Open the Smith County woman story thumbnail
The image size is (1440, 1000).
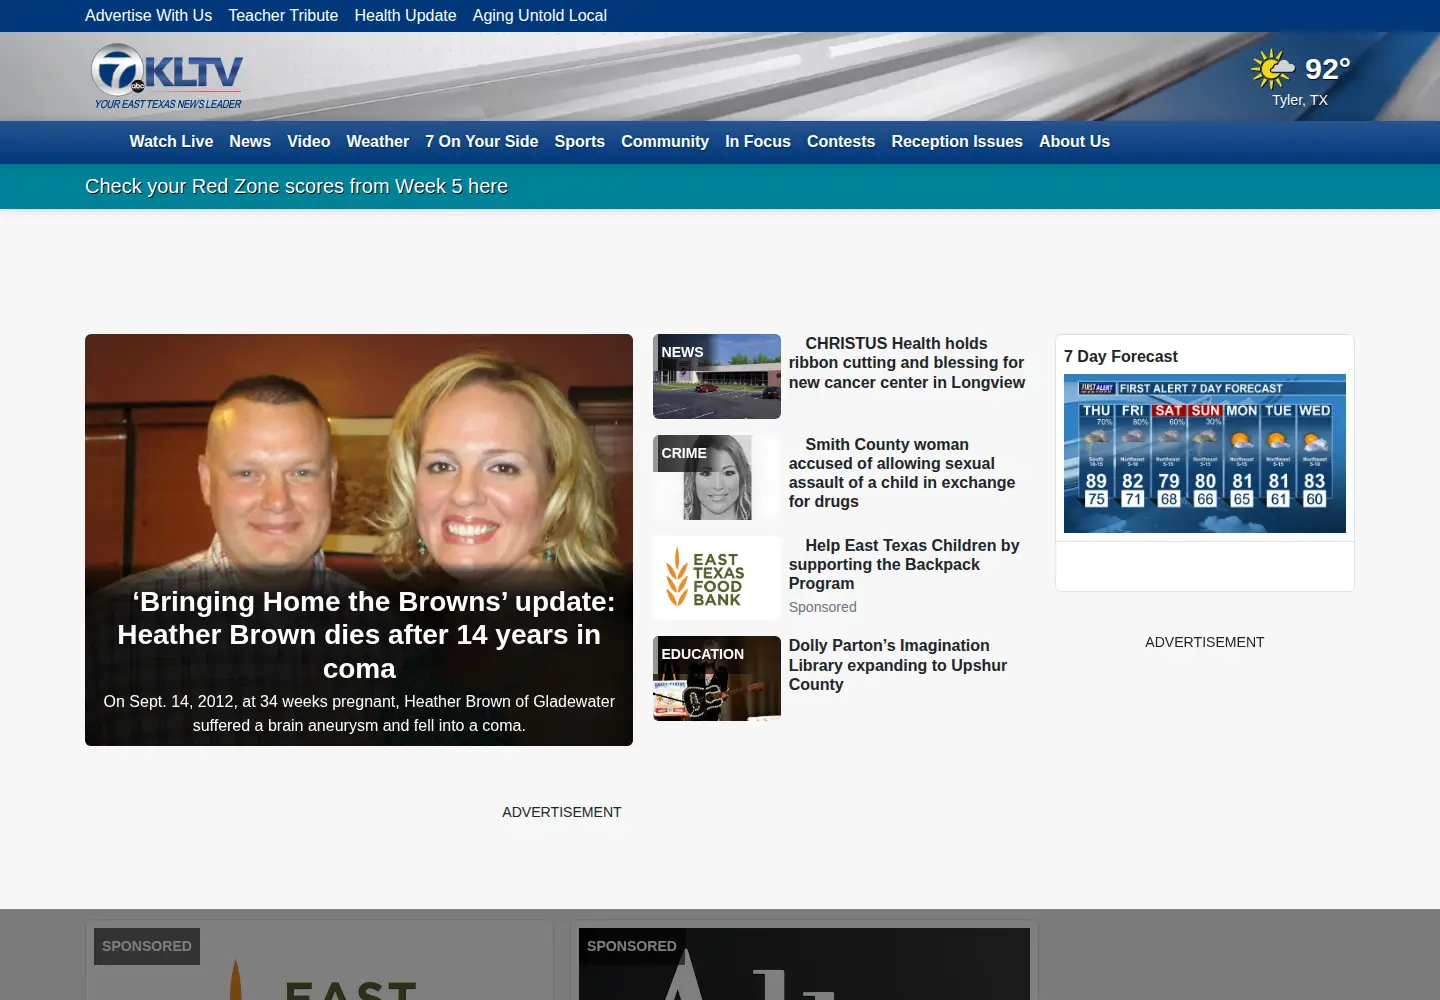click(717, 477)
